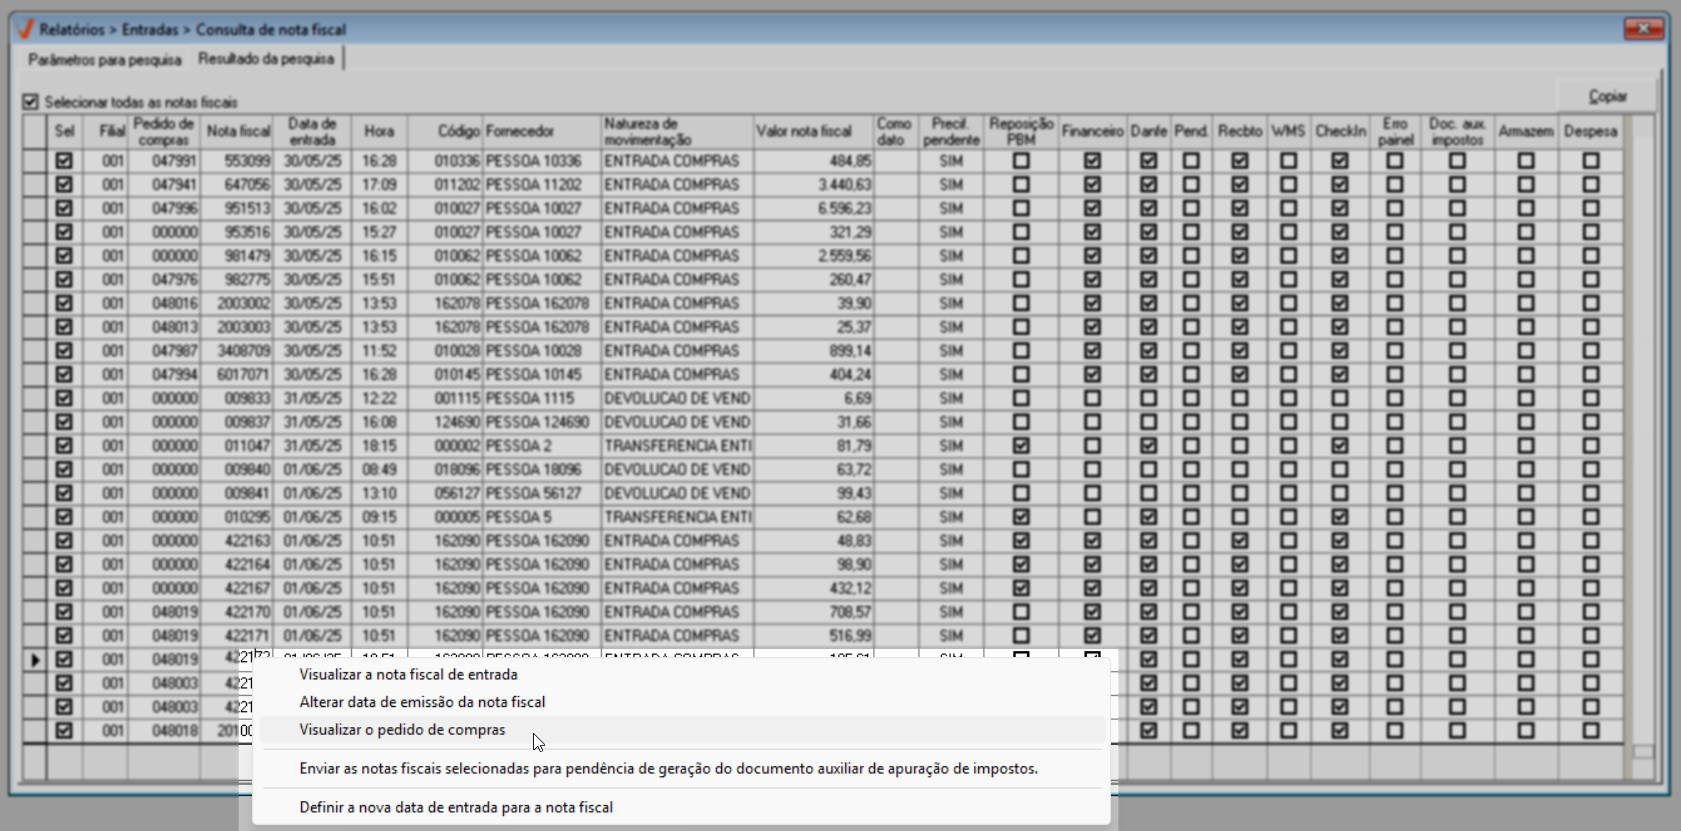This screenshot has width=1681, height=831.
Task: Choose Enviar as notas fiscais selecionadas para pendência
Action: point(668,769)
